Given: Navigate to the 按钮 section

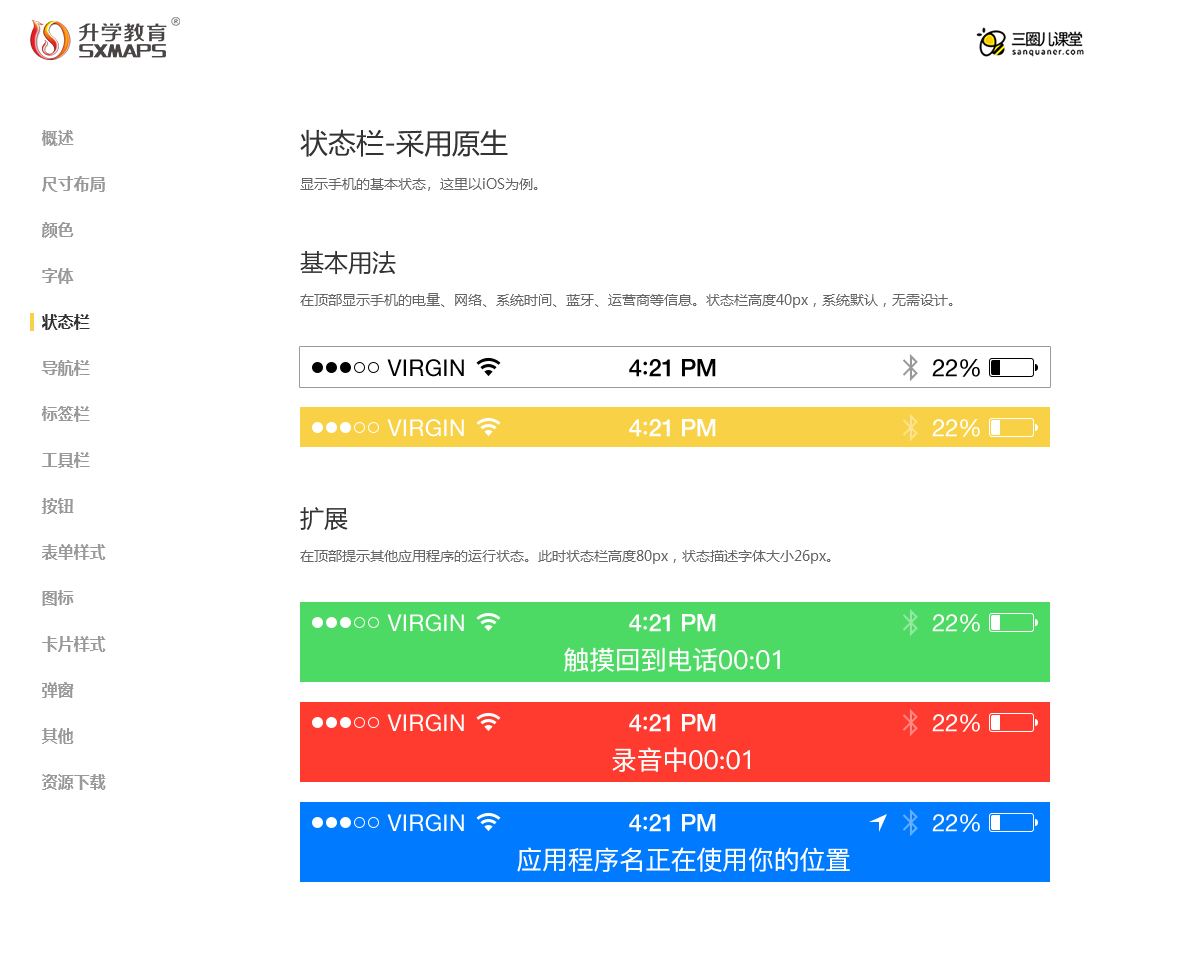Looking at the screenshot, I should point(57,506).
